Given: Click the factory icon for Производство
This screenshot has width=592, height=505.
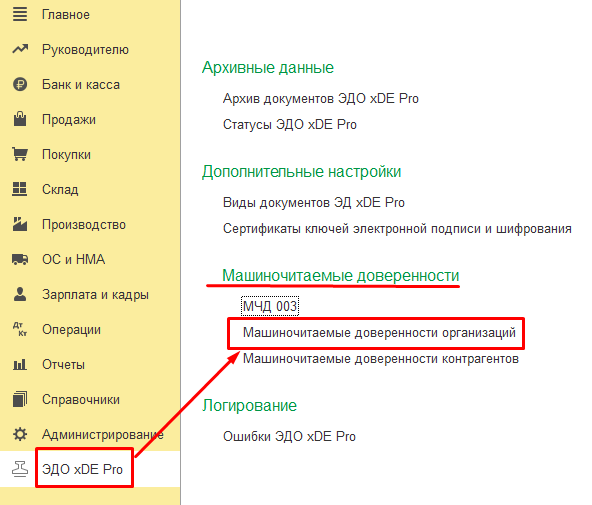Looking at the screenshot, I should point(20,224).
